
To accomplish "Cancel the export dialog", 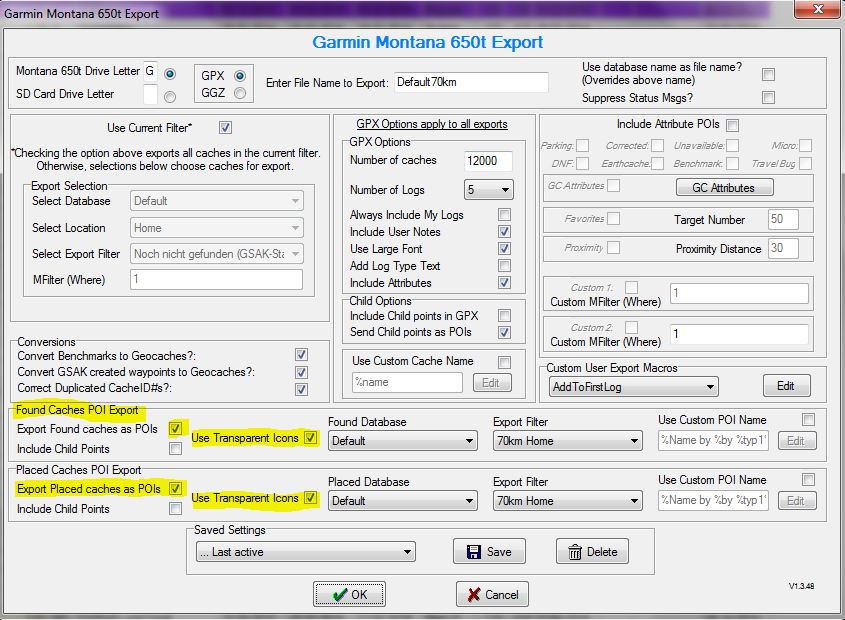I will (x=492, y=595).
